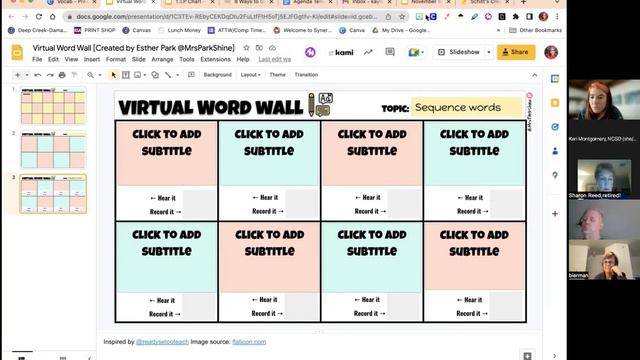640x360 pixels.
Task: Select the line tool
Action: [x=168, y=75]
